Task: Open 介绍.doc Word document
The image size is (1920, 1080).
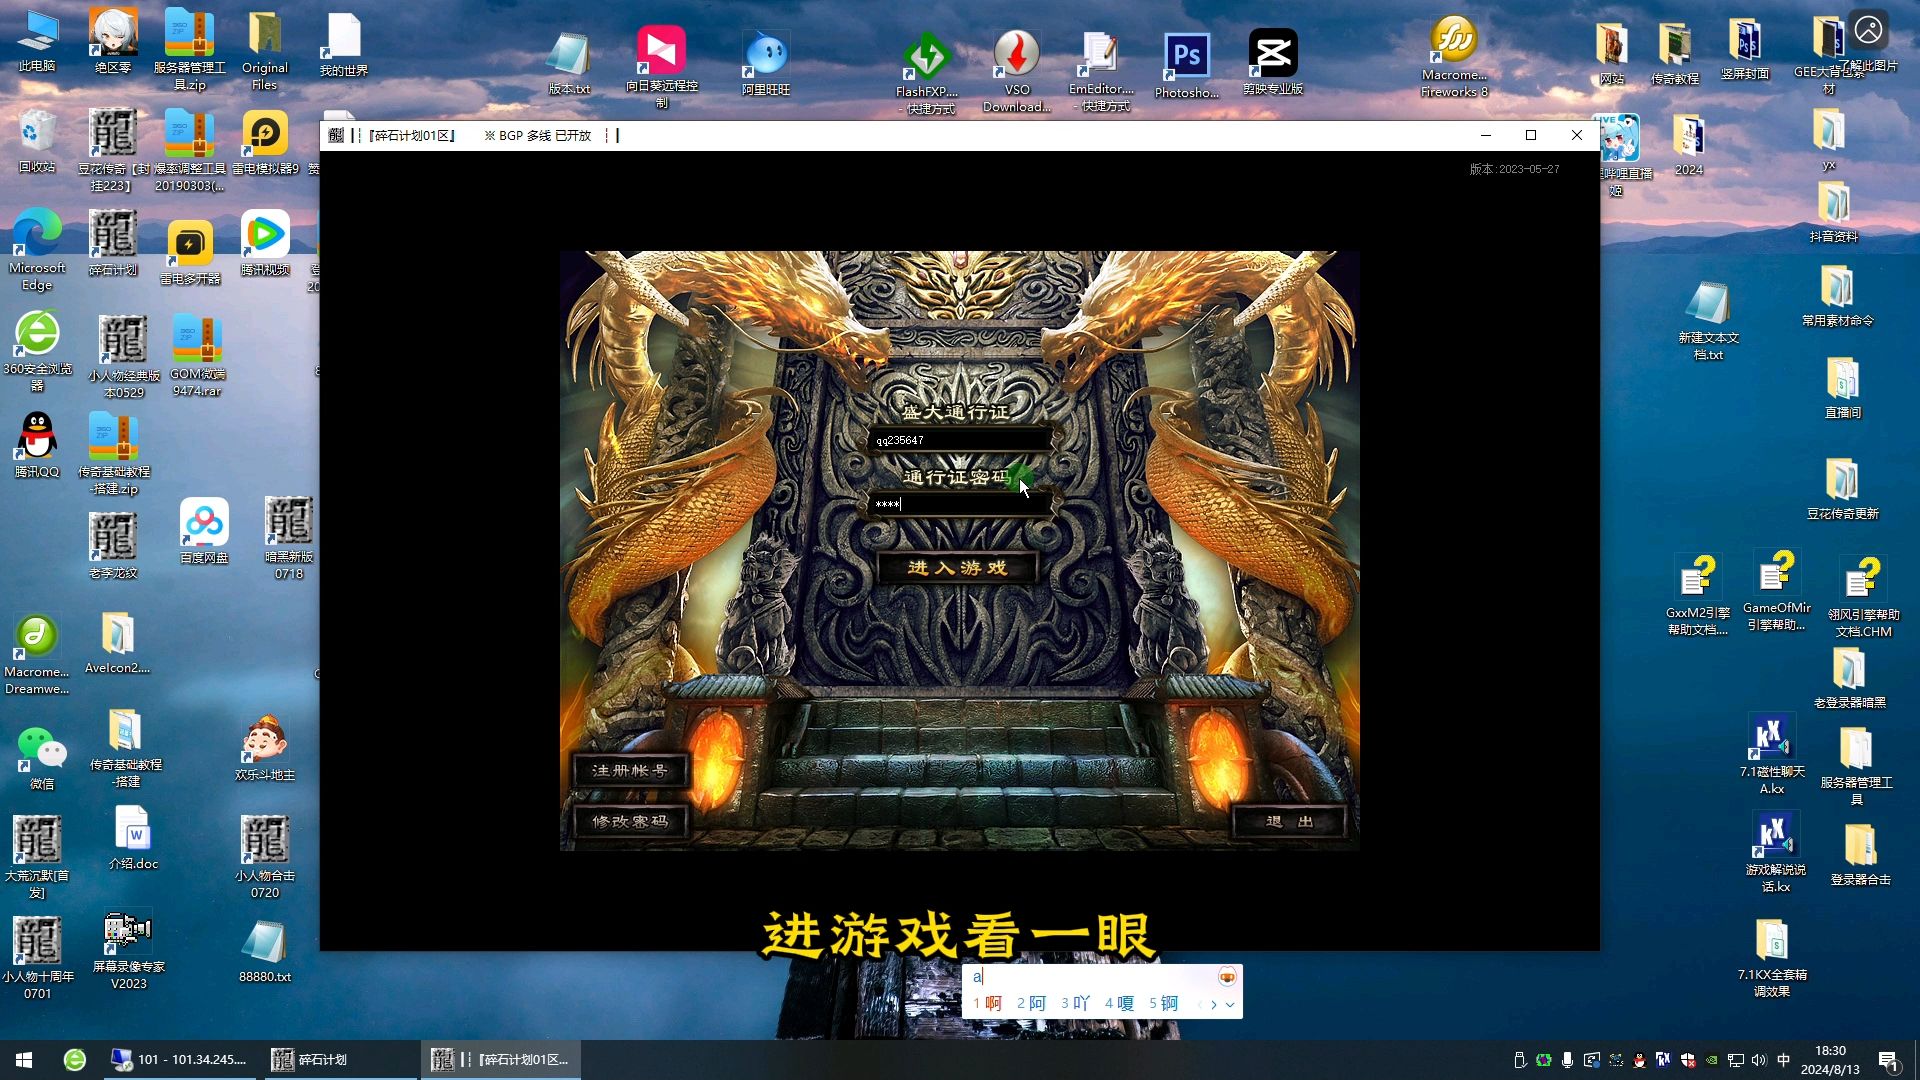Action: (x=133, y=838)
